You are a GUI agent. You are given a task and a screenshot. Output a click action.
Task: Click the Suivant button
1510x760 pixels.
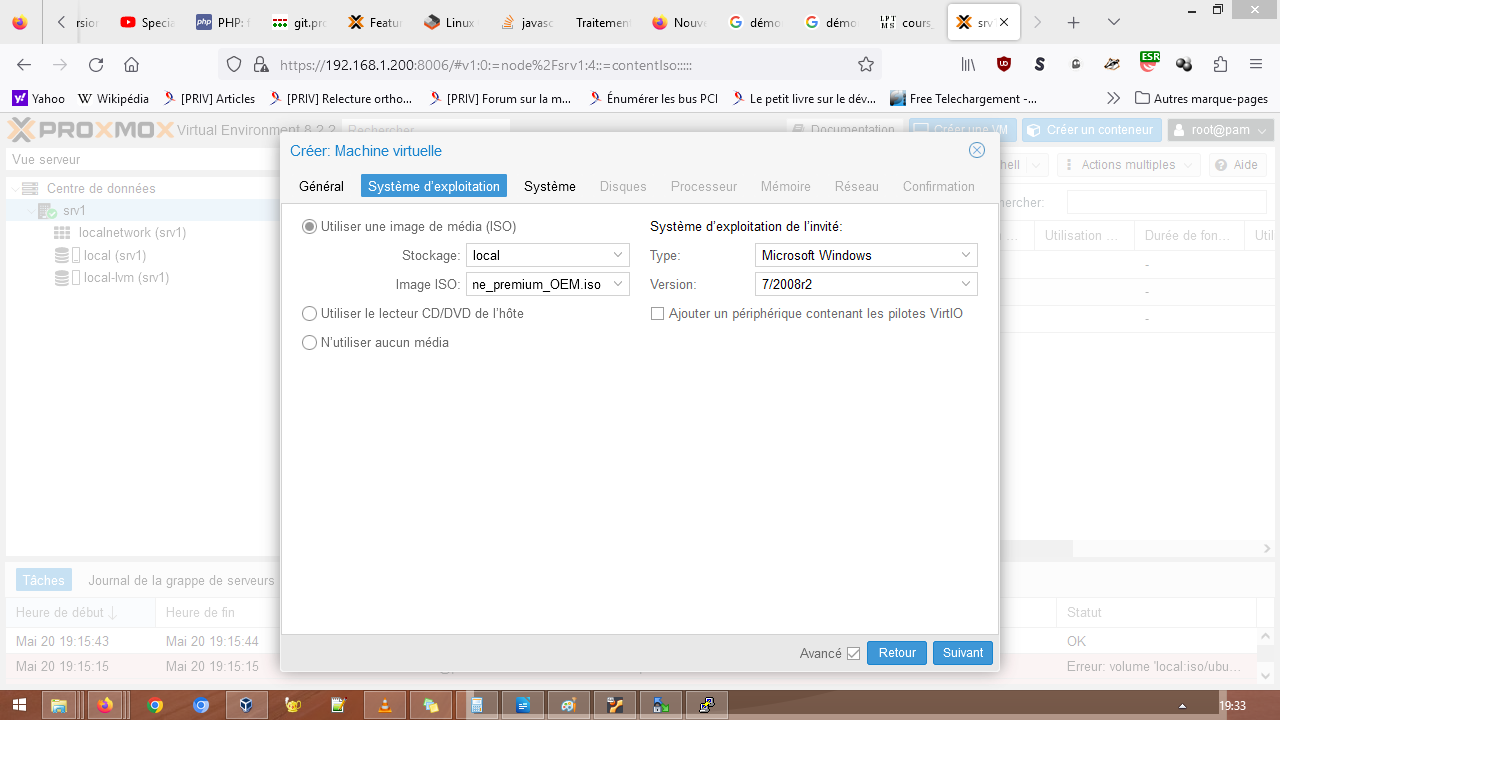[x=962, y=653]
